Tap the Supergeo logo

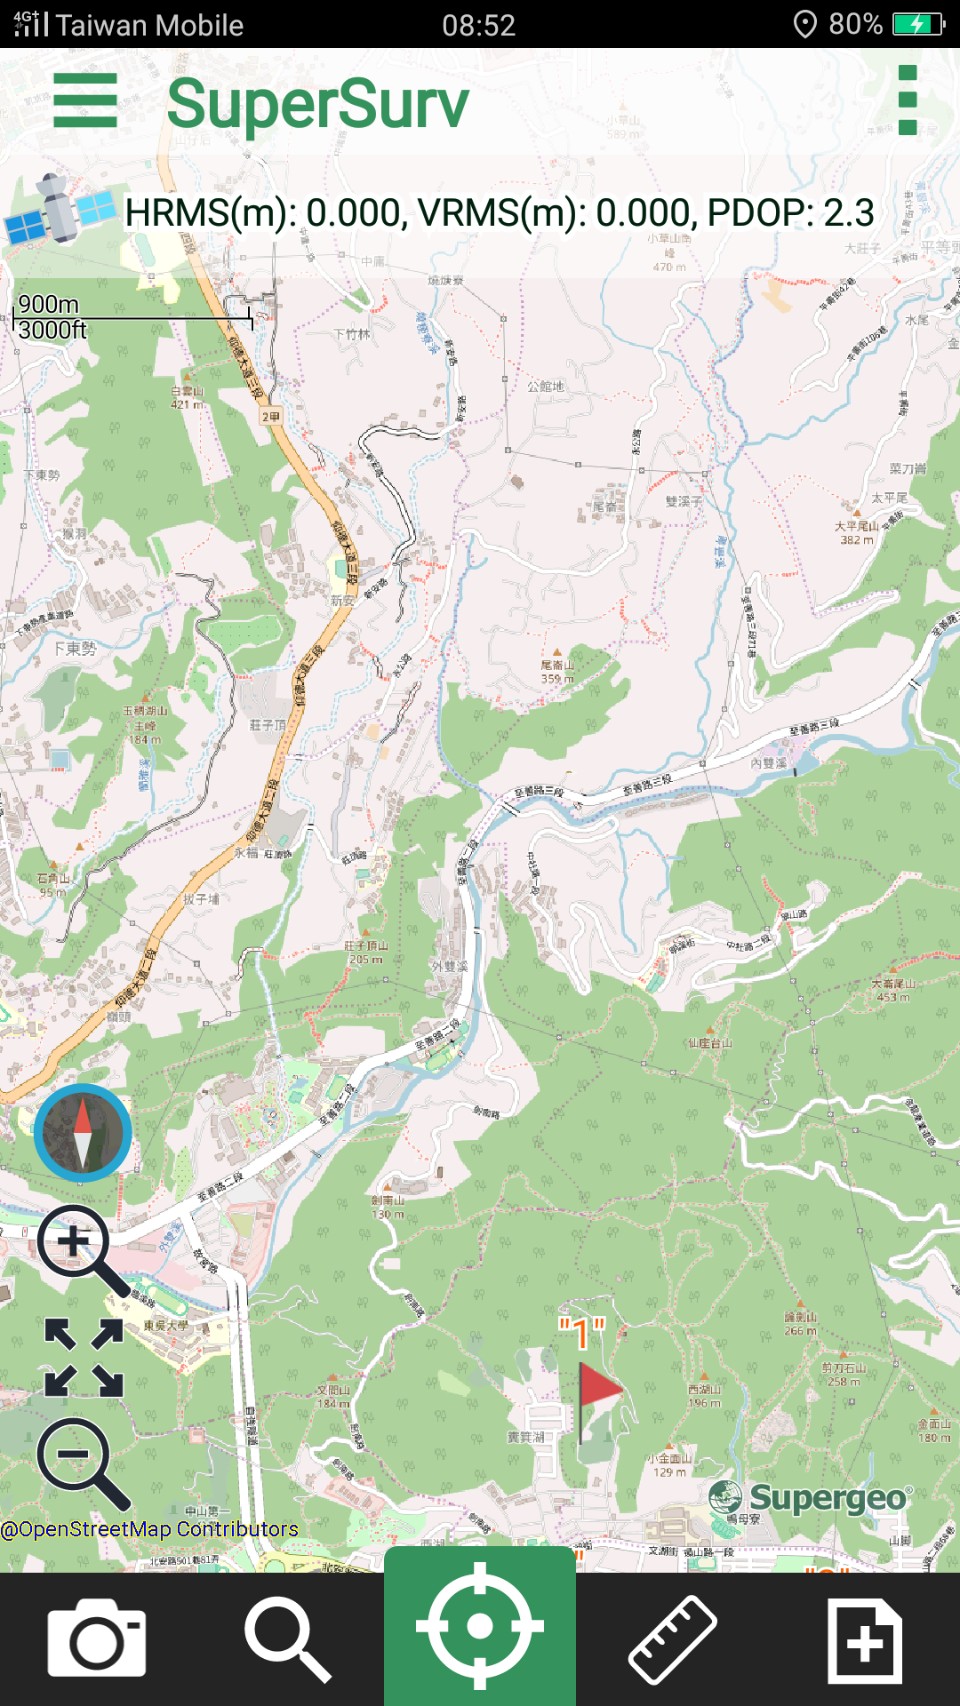coord(810,1497)
